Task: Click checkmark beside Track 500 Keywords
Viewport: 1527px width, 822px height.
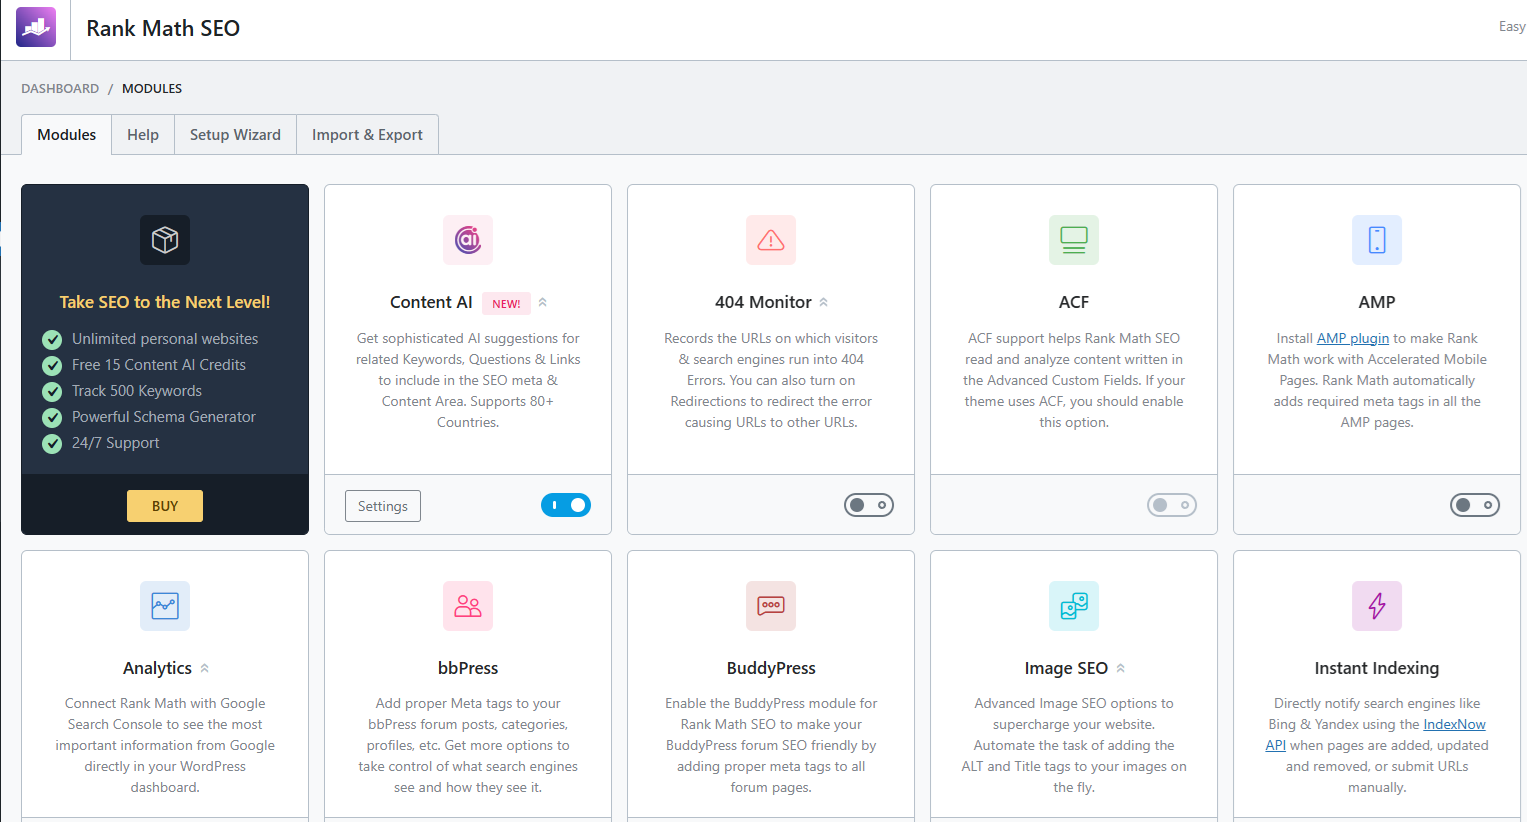Action: click(52, 392)
